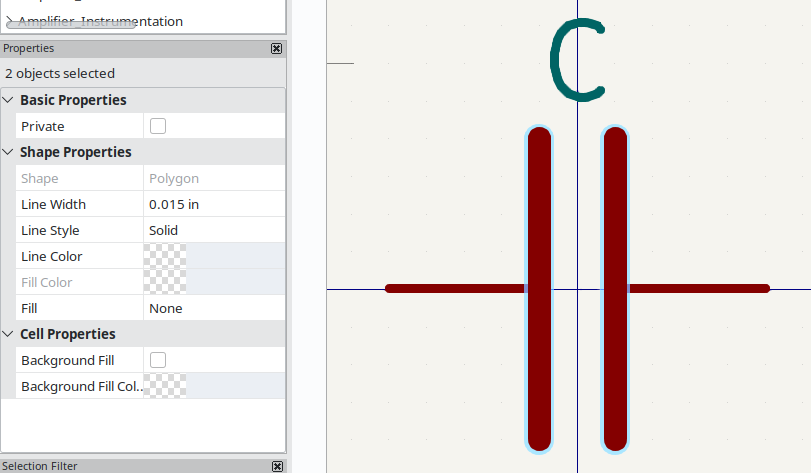811x473 pixels.
Task: Collapse the Shape Properties section
Action: coord(8,152)
